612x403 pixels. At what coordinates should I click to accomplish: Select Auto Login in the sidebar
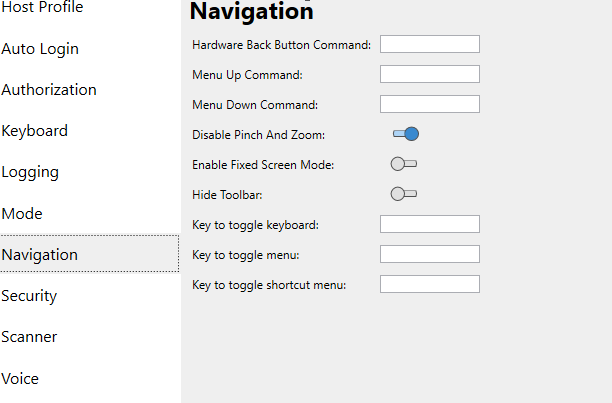[x=40, y=49]
